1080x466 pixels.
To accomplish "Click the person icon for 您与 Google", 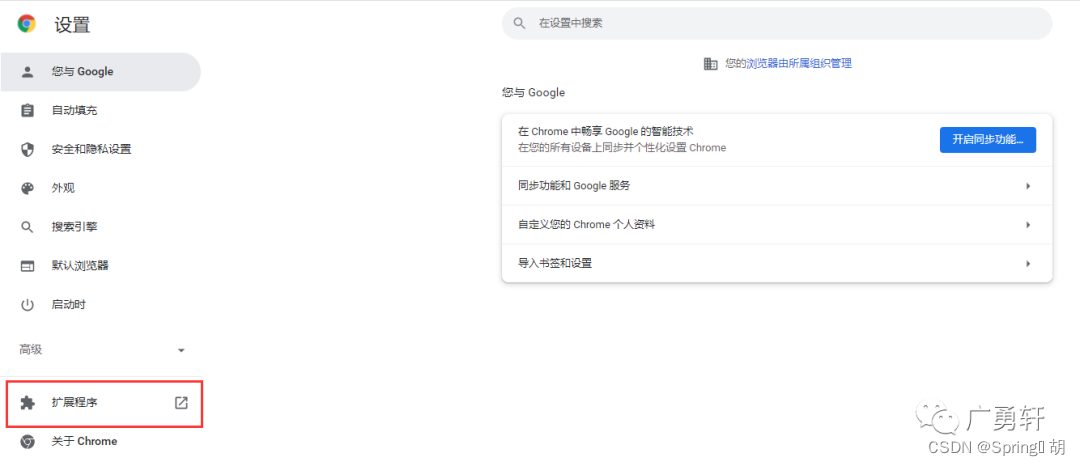I will 28,72.
